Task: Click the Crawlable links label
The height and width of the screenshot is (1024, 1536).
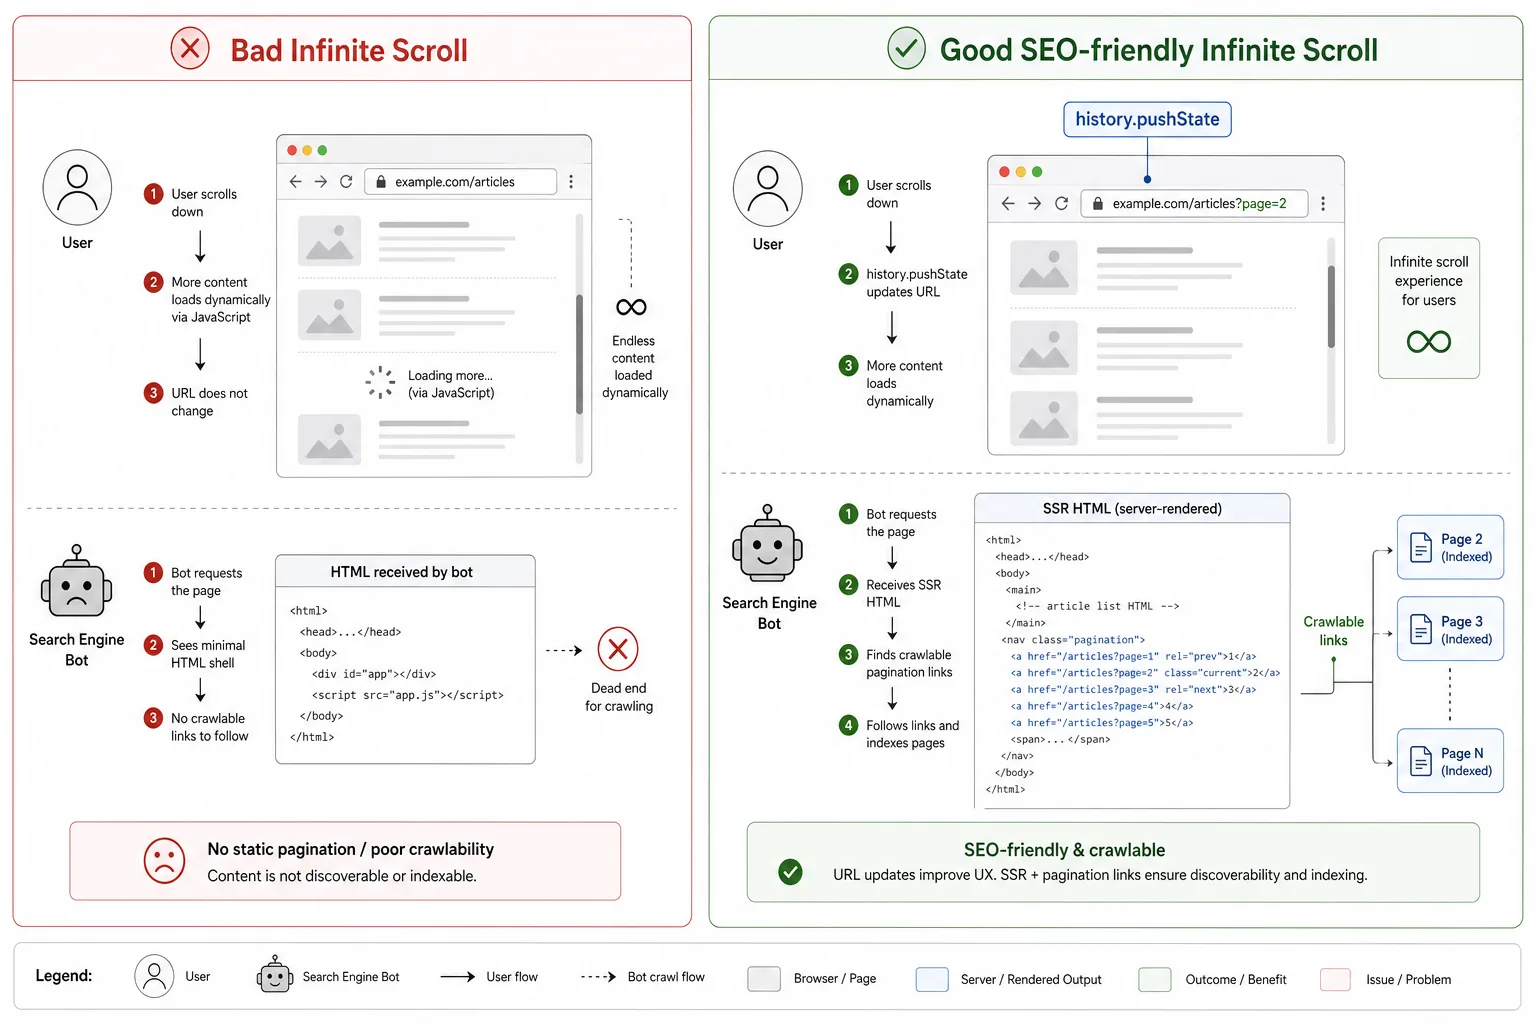Action: [1333, 631]
